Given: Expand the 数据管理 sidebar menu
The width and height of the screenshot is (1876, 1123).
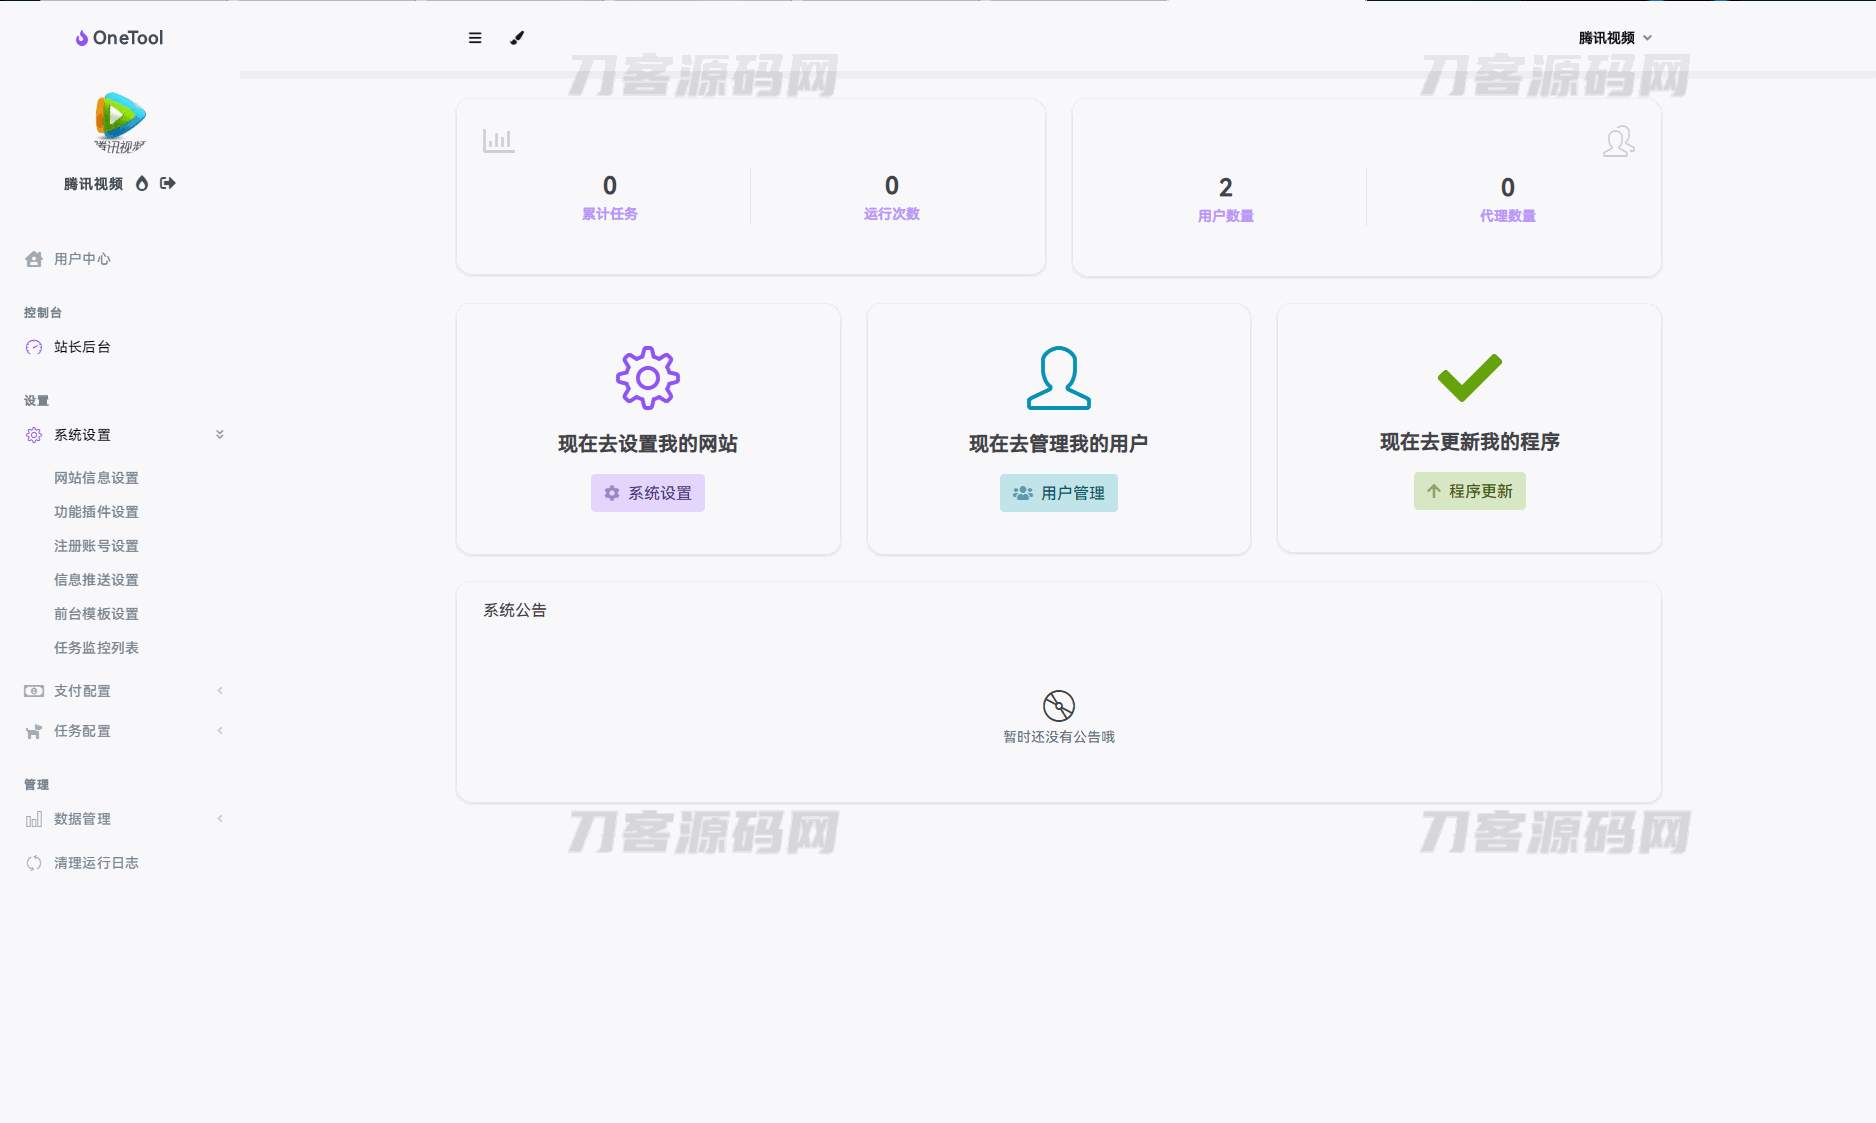Looking at the screenshot, I should pyautogui.click(x=124, y=819).
